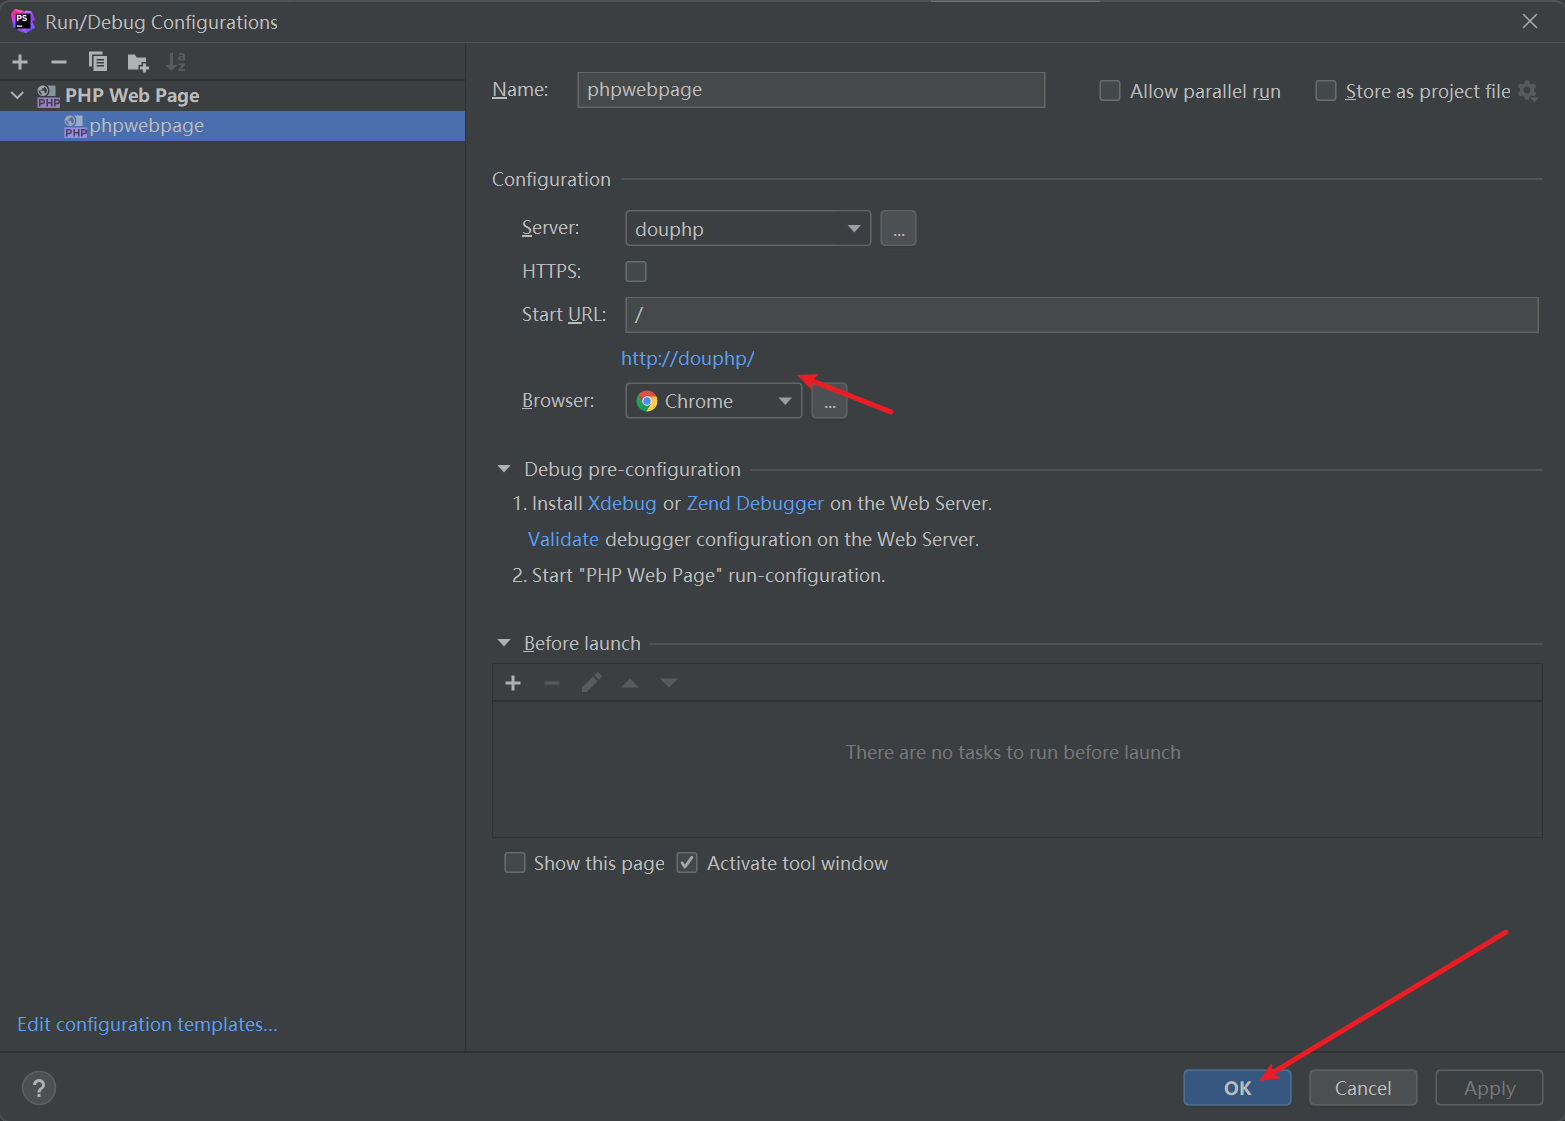Screen dimensions: 1565x1121
Task: Toggle the HTTPS checkbox
Action: 636,271
